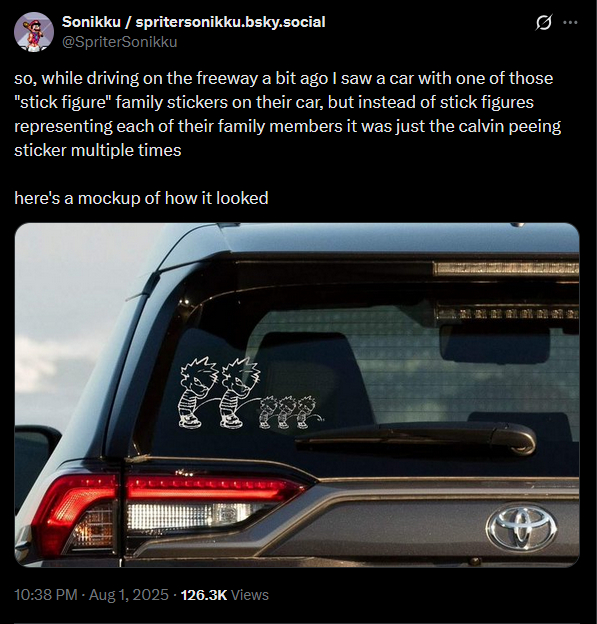The image size is (597, 624).
Task: Click the rear windshield wiper in the photo
Action: coord(416,438)
